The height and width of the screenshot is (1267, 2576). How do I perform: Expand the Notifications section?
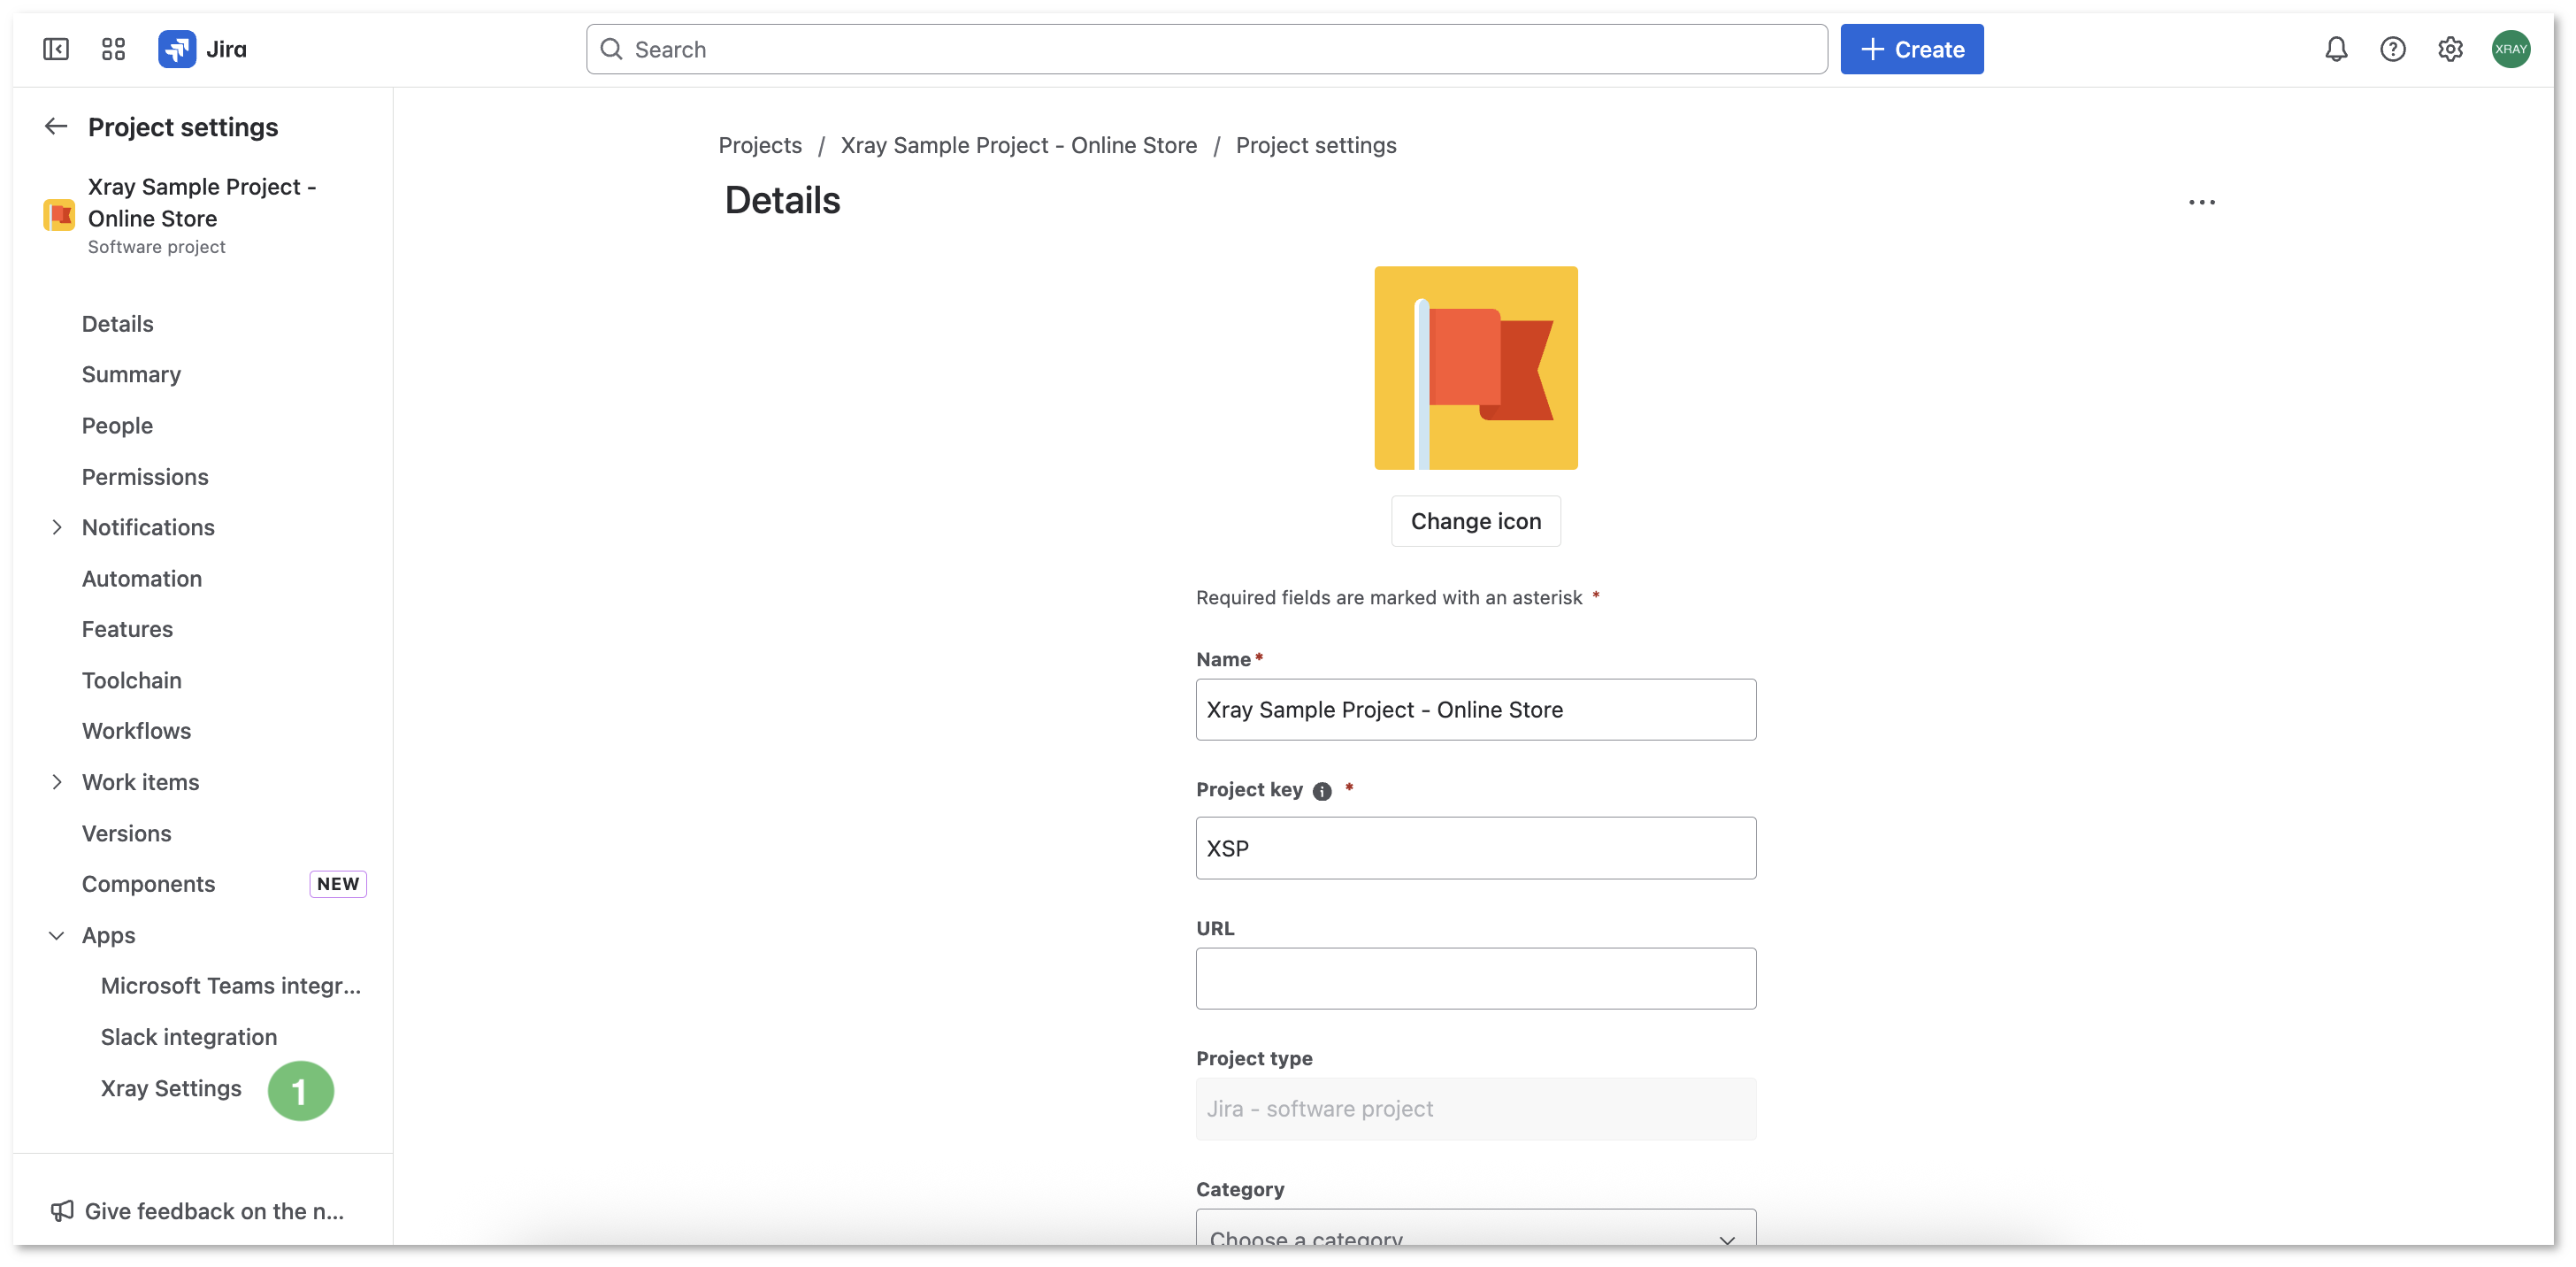(x=56, y=527)
